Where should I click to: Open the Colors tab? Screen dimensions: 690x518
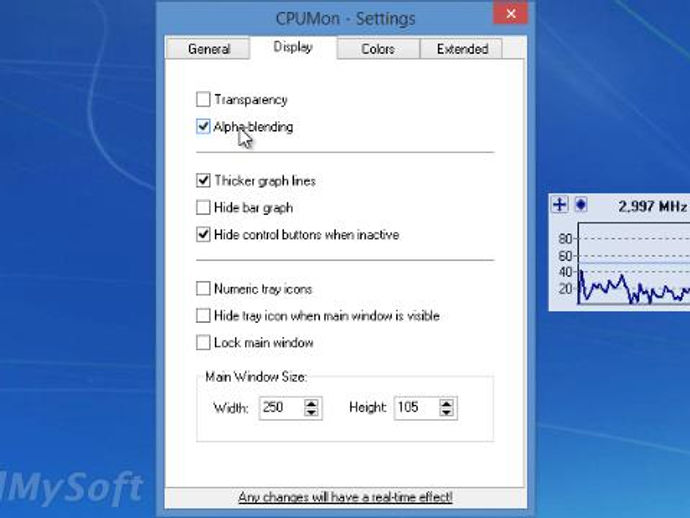[378, 48]
